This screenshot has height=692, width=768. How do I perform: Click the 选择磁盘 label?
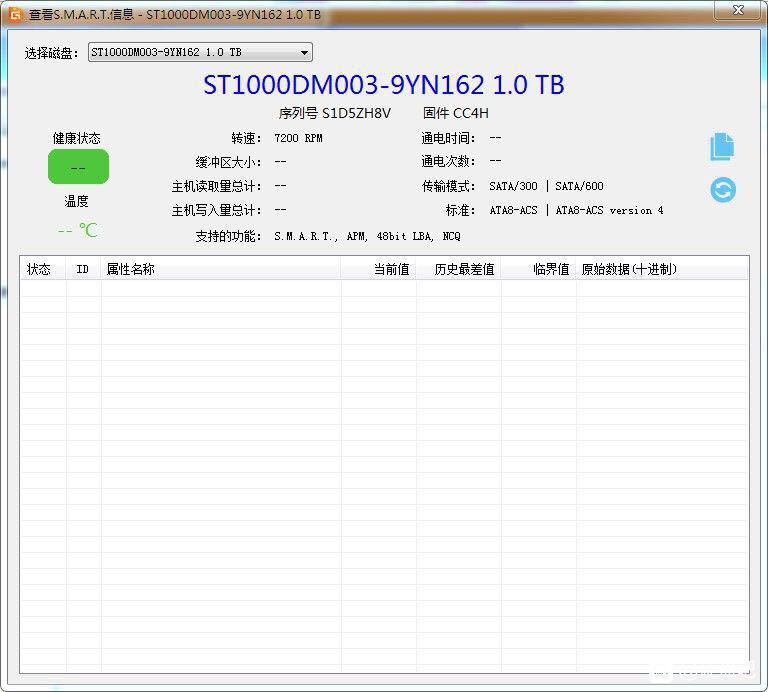point(51,53)
